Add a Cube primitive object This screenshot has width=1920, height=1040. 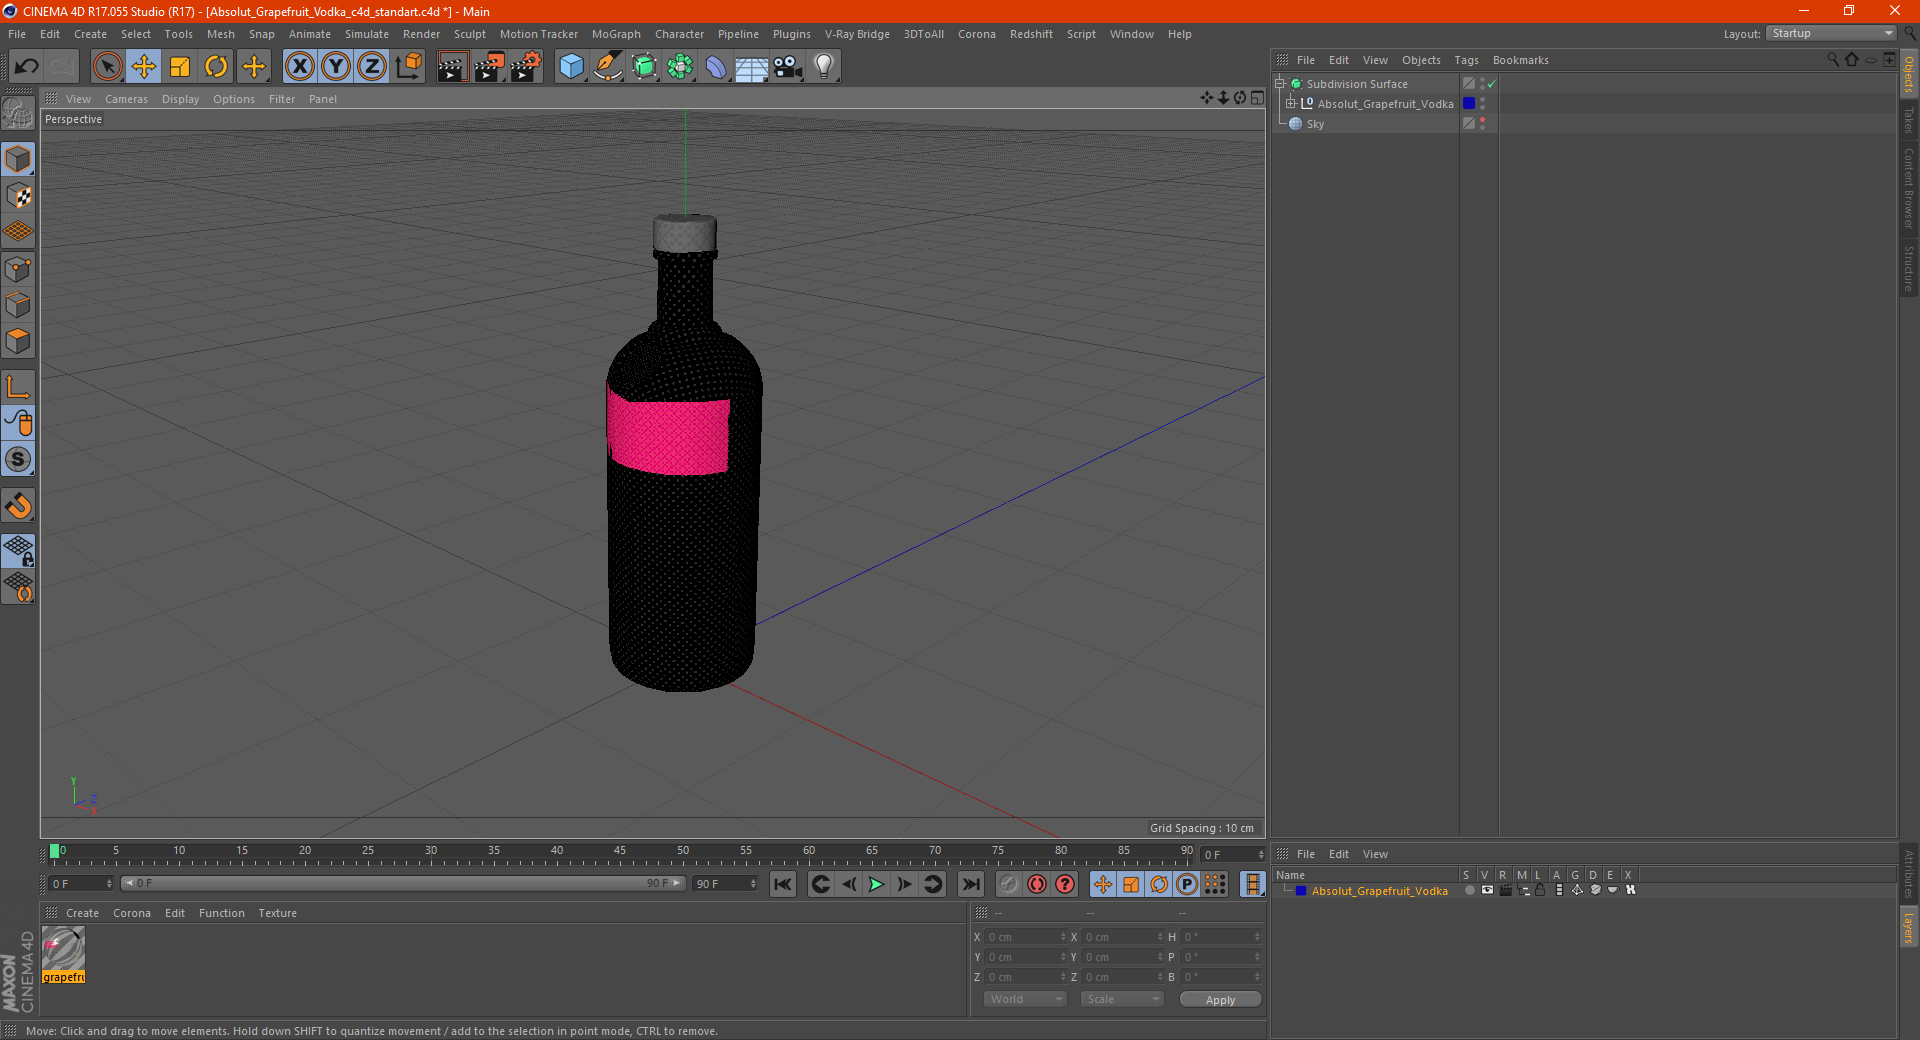pyautogui.click(x=571, y=67)
